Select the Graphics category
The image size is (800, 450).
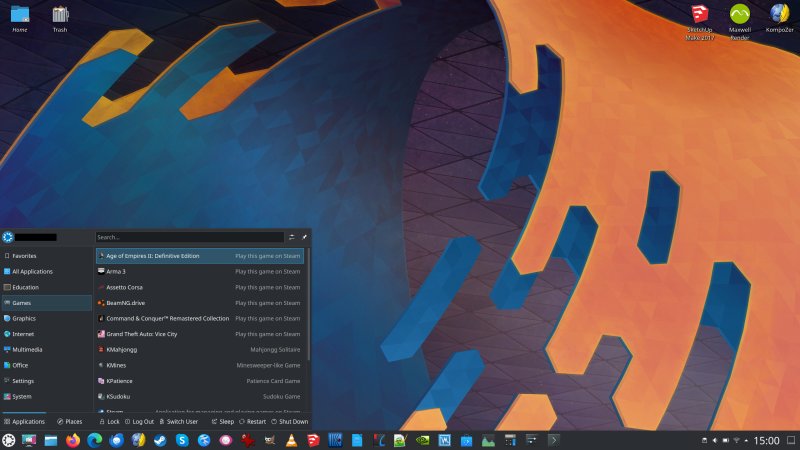24,318
